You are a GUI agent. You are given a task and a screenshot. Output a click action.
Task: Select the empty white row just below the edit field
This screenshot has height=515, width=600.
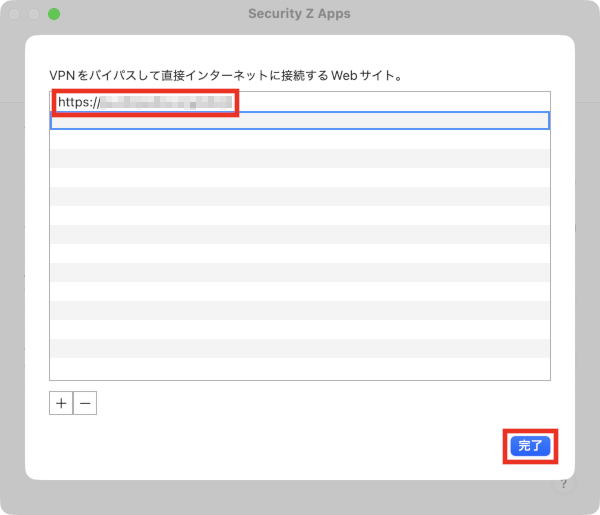click(300, 140)
